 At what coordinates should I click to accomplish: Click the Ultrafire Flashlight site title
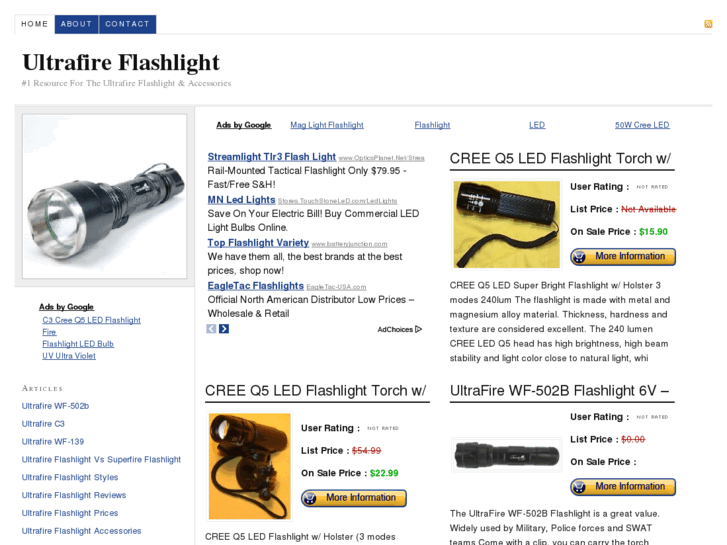tap(121, 63)
